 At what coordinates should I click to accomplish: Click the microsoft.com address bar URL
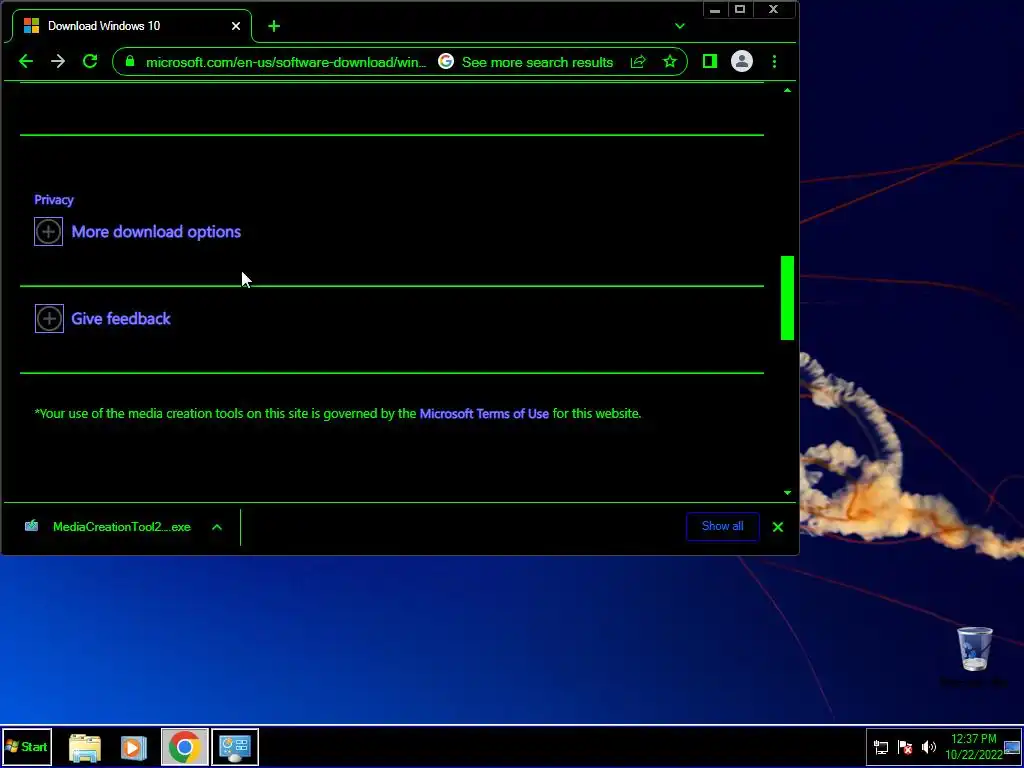(286, 62)
